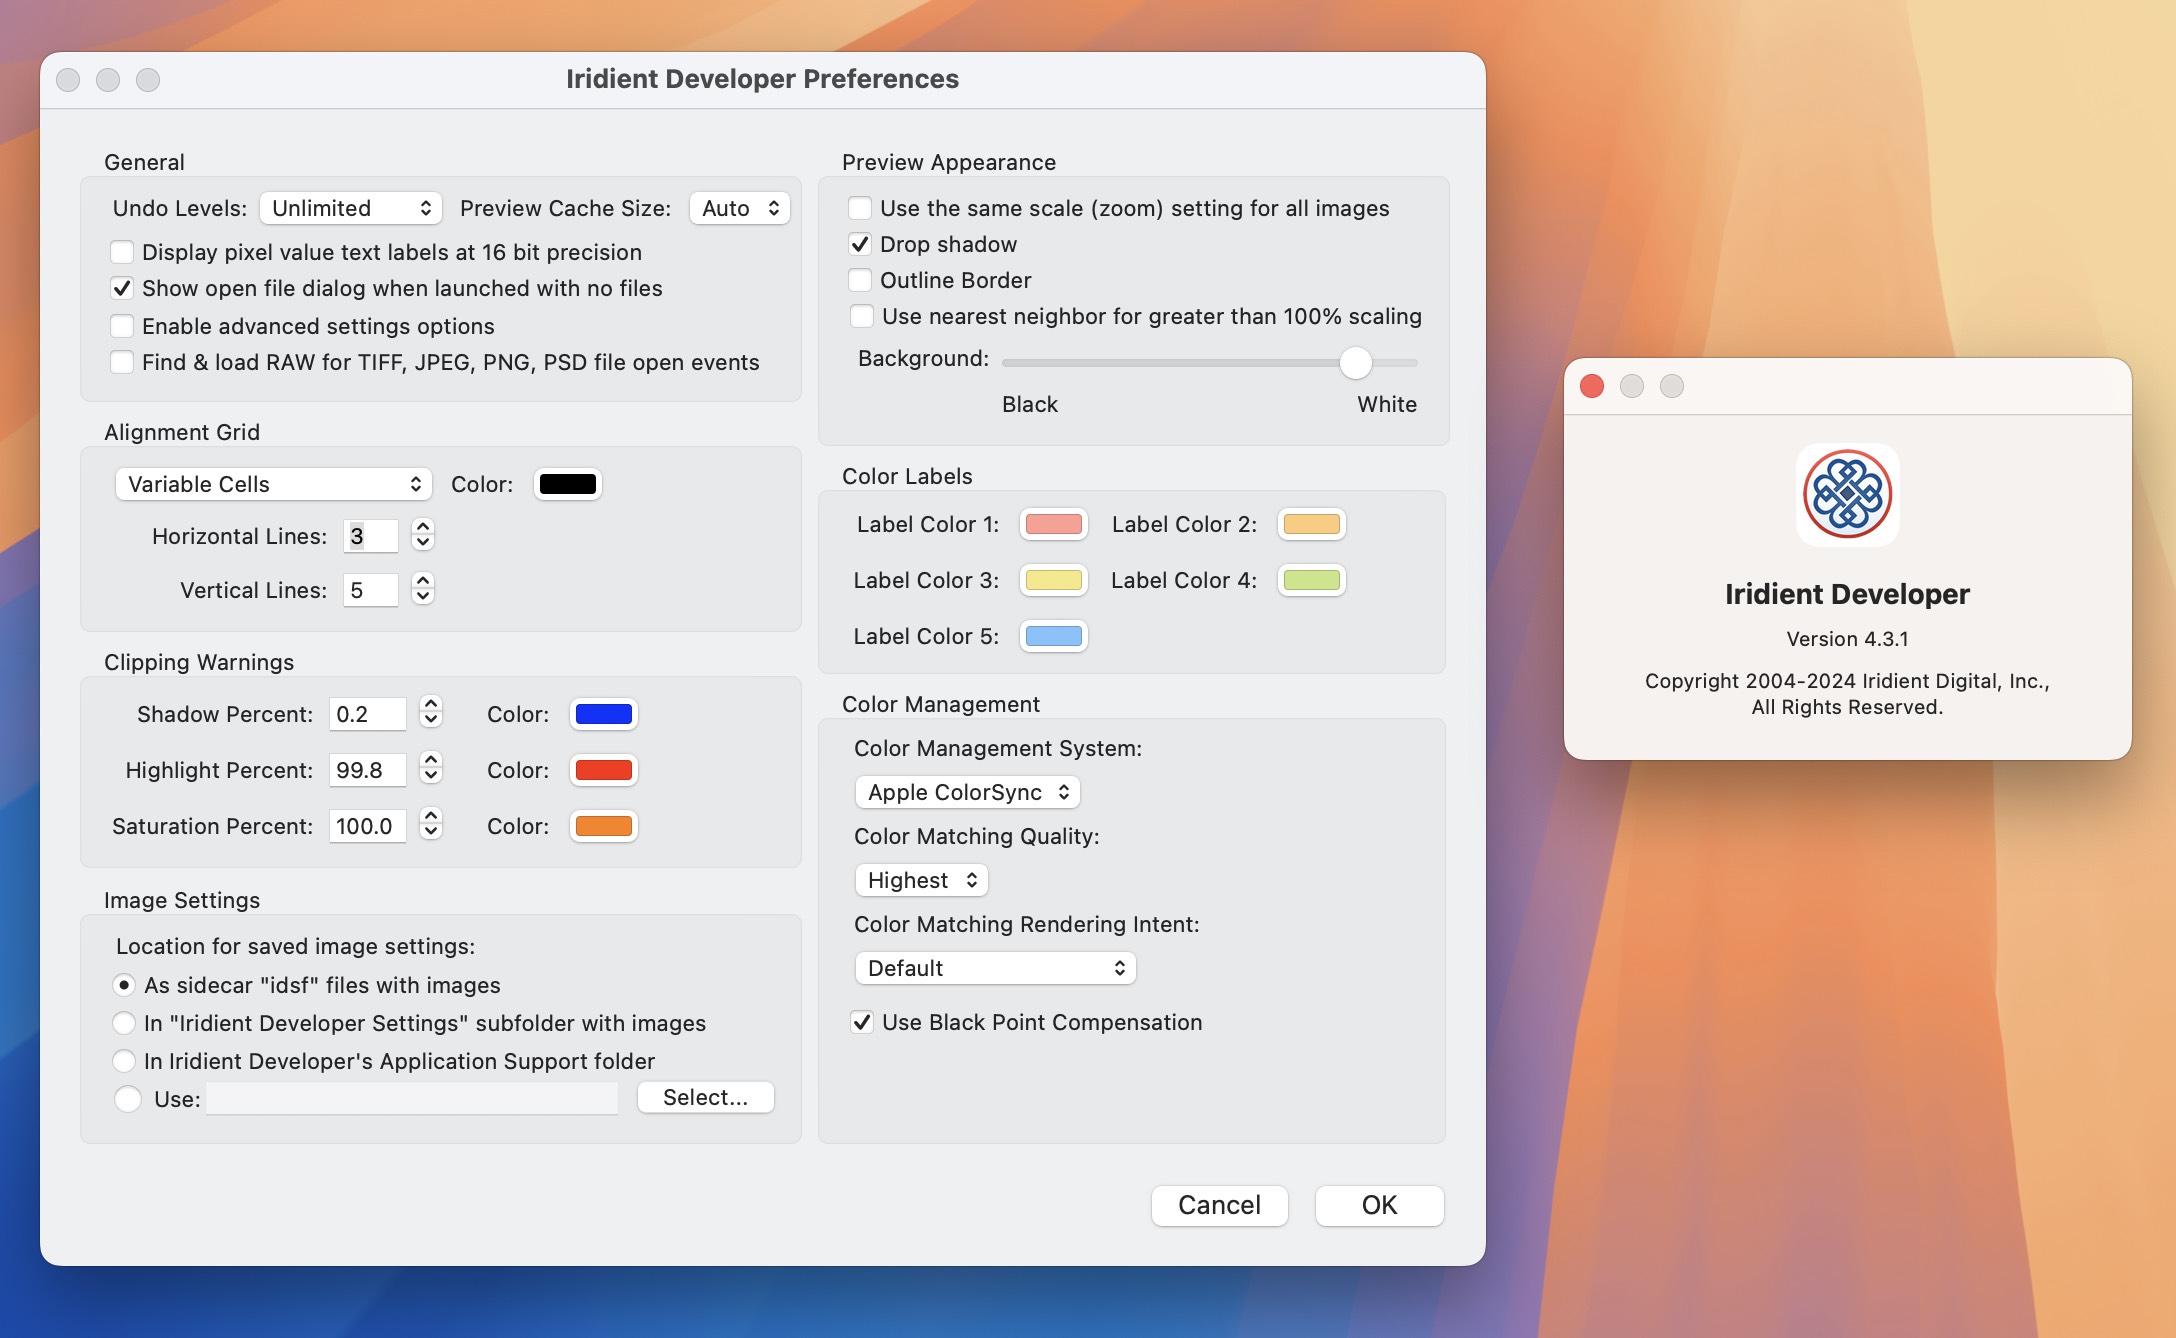The image size is (2176, 1338).
Task: Click OK to confirm preferences
Action: [x=1380, y=1205]
